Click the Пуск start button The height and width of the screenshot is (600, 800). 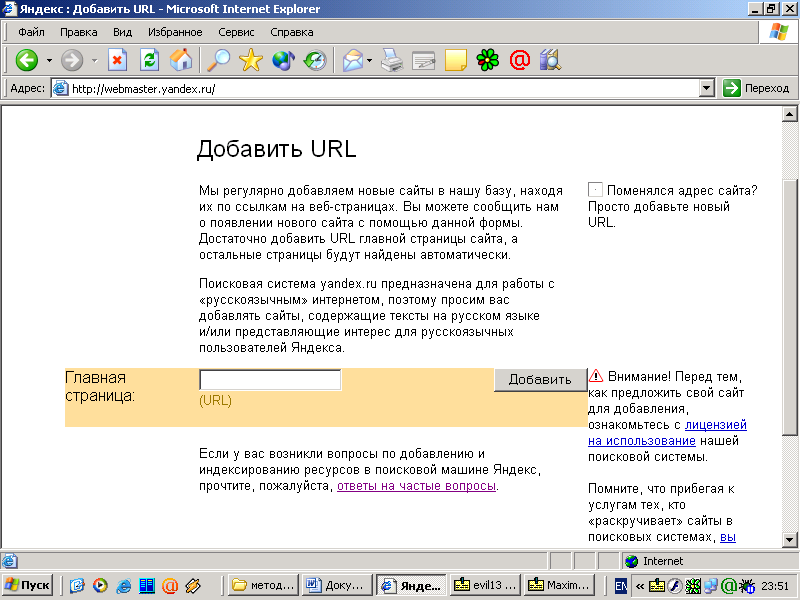pos(28,585)
